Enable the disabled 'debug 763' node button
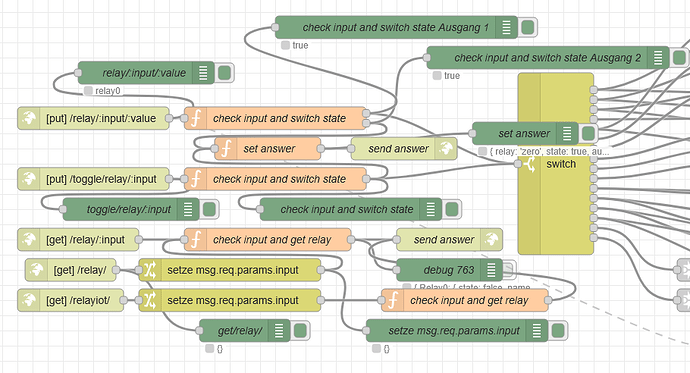 (509, 270)
